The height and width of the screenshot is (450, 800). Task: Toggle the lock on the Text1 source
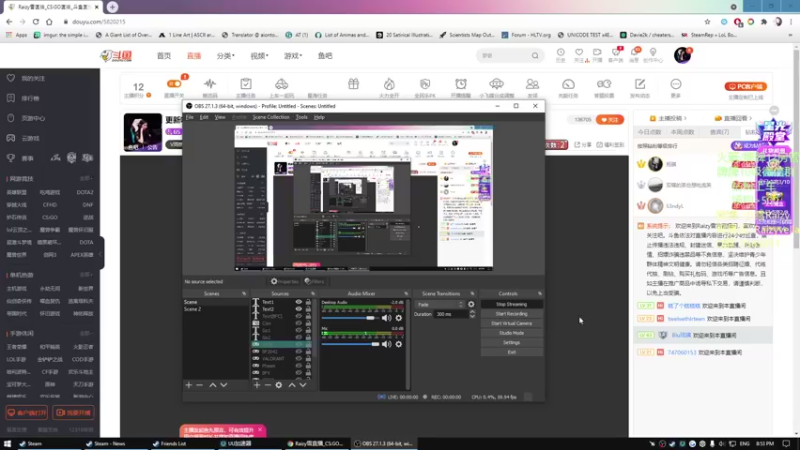[x=308, y=302]
